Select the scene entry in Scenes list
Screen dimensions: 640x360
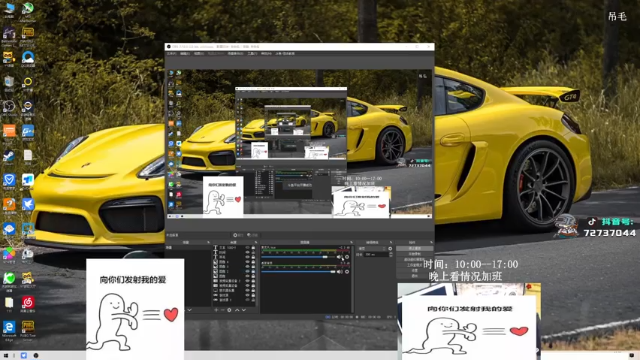click(x=188, y=248)
